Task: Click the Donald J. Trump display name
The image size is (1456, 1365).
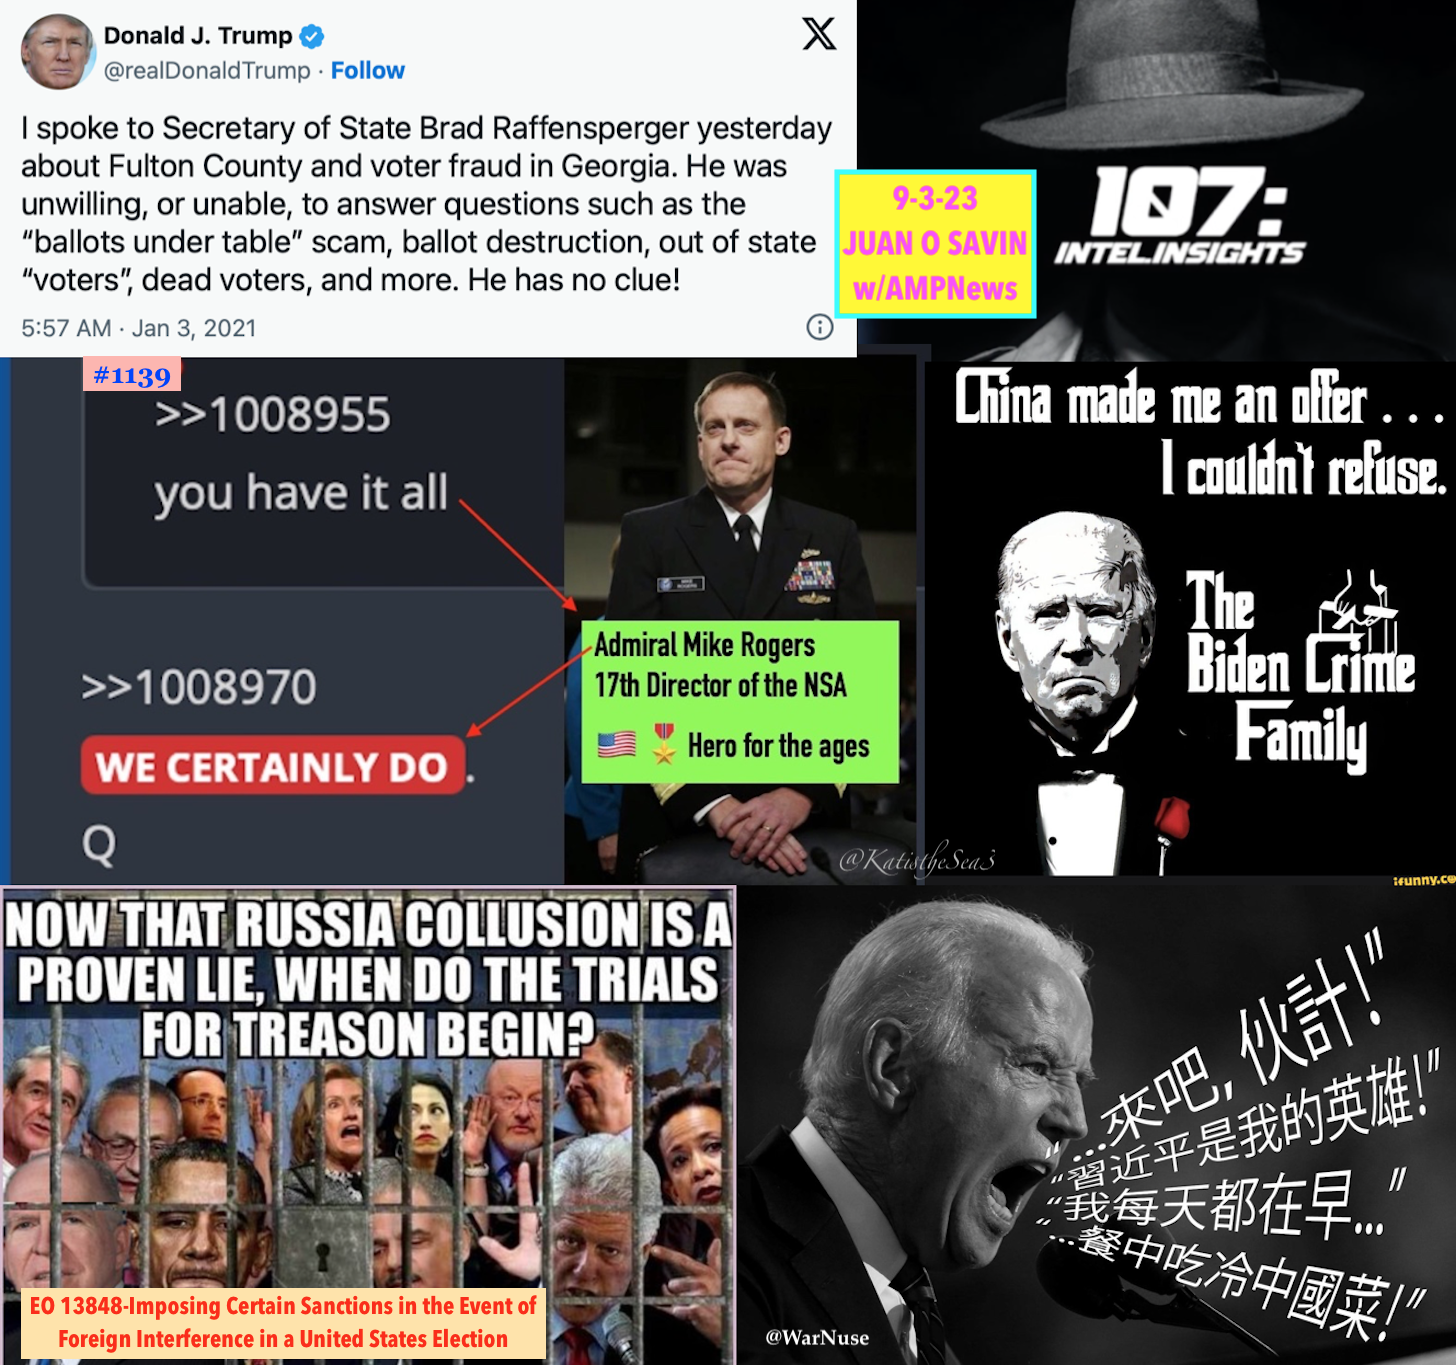Action: pos(198,36)
